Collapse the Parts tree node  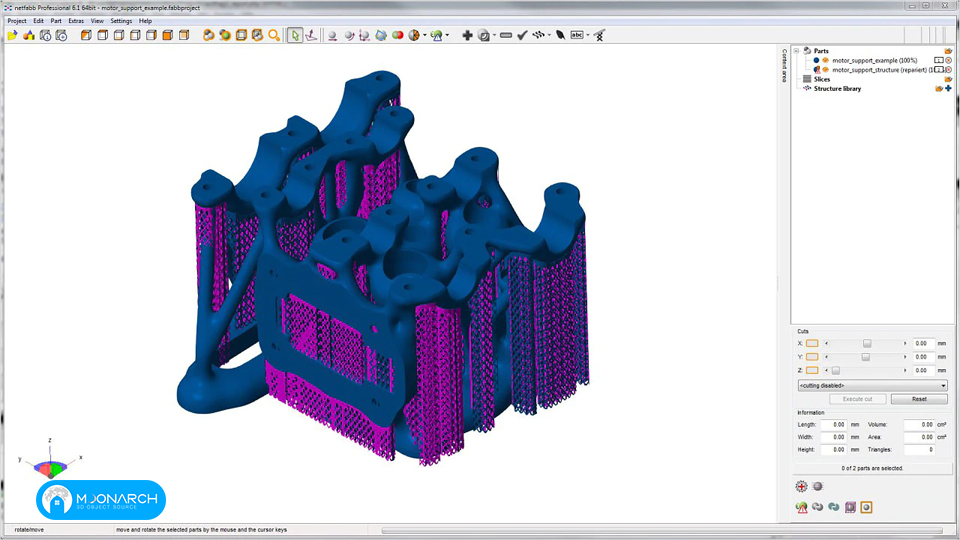click(797, 51)
